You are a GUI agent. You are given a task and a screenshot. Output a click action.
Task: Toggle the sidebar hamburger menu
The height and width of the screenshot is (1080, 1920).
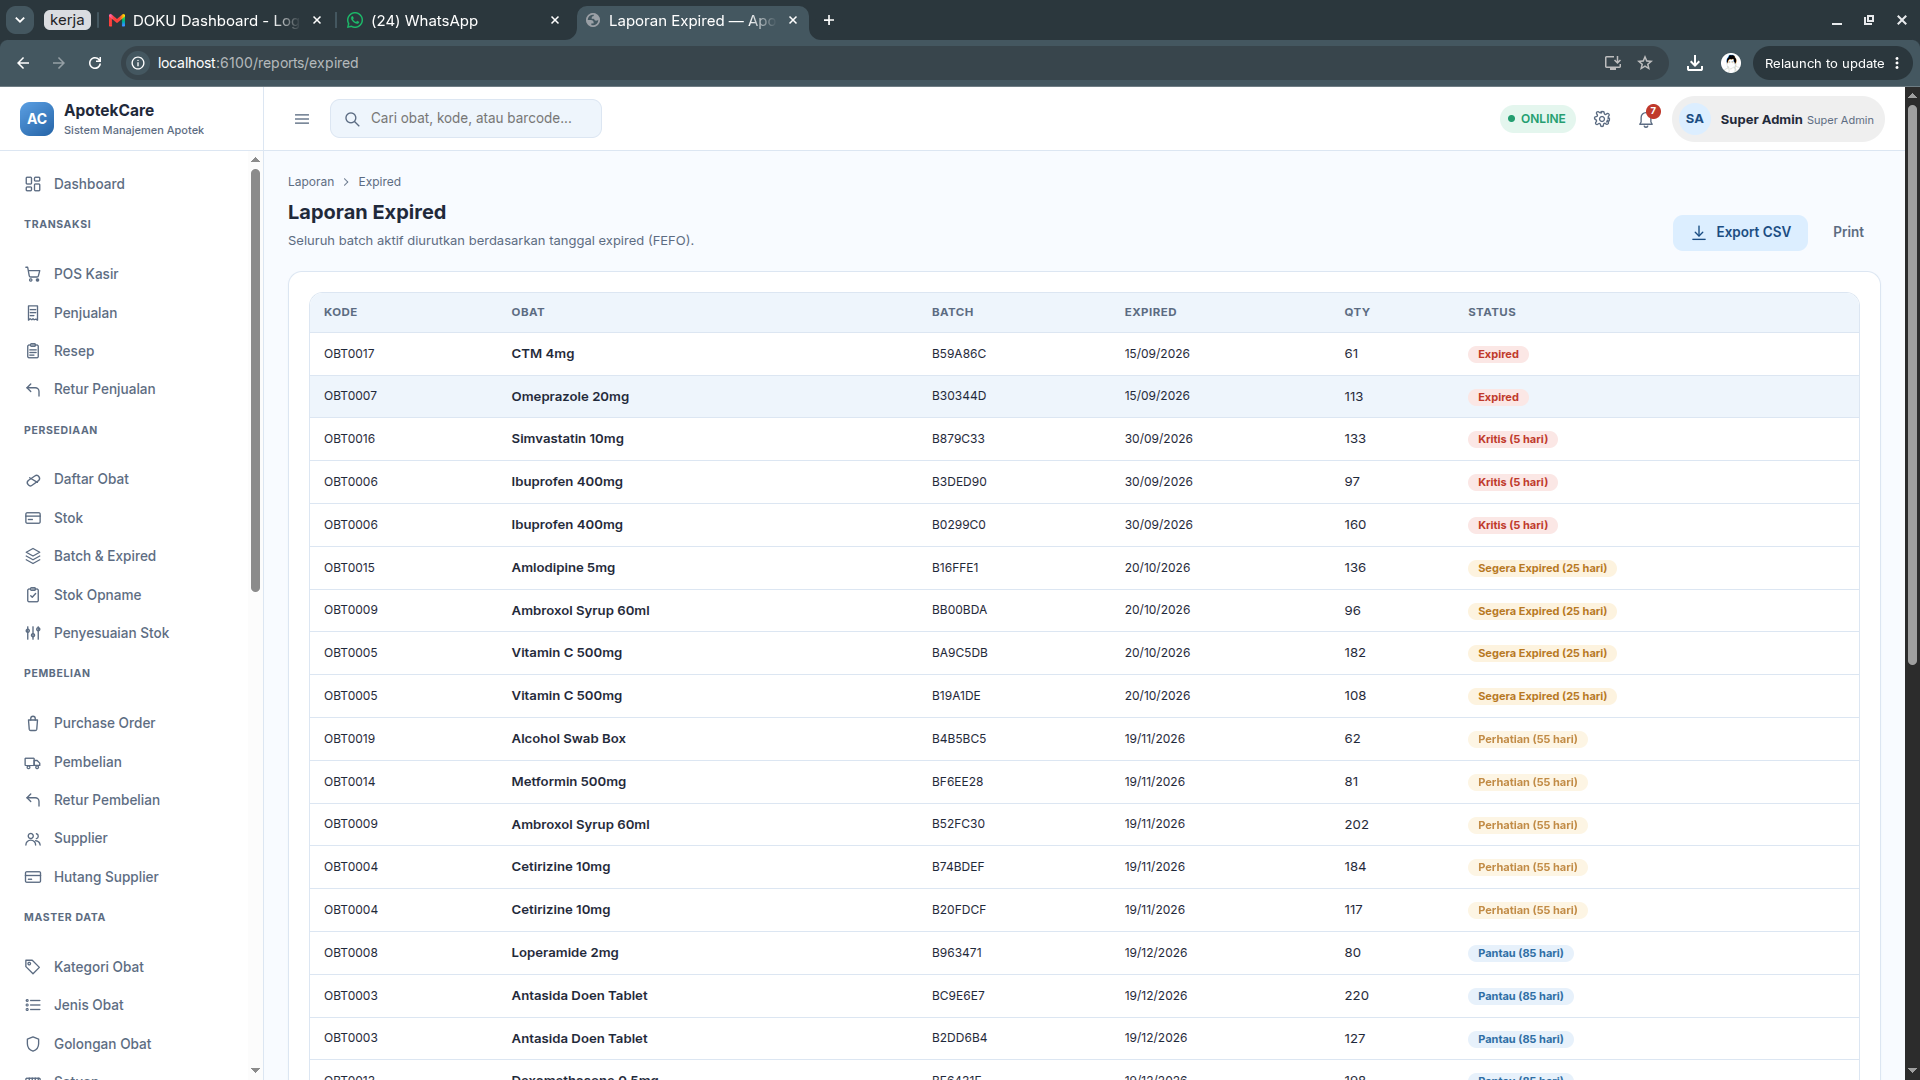pos(302,119)
